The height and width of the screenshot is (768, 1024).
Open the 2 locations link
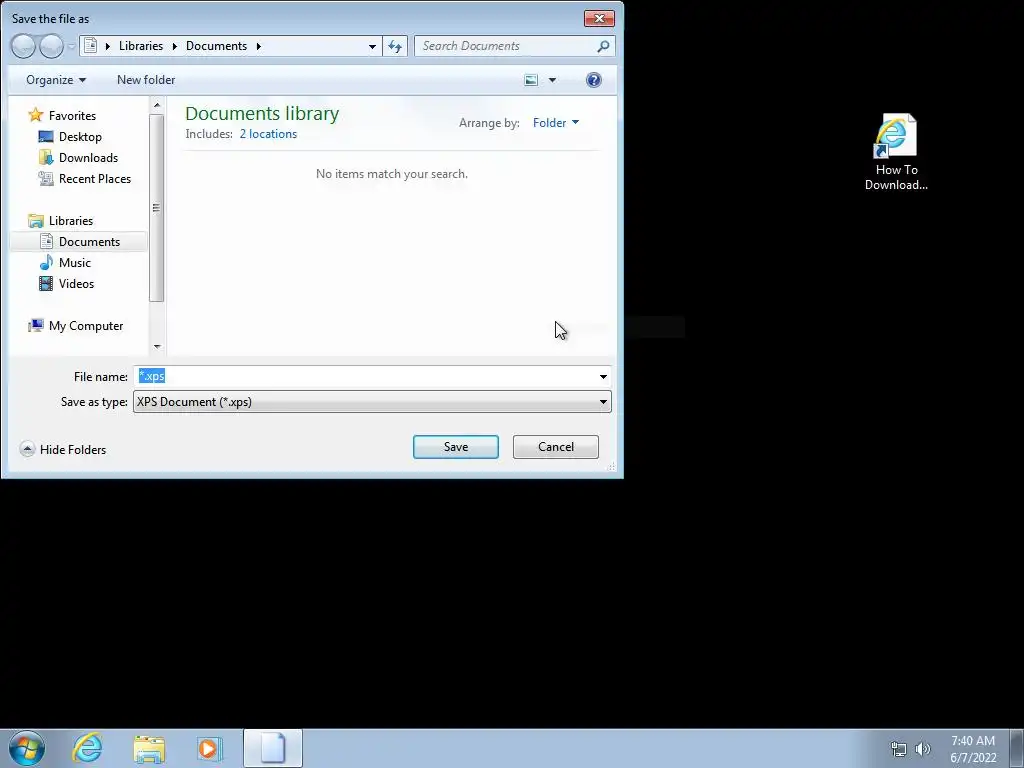268,134
